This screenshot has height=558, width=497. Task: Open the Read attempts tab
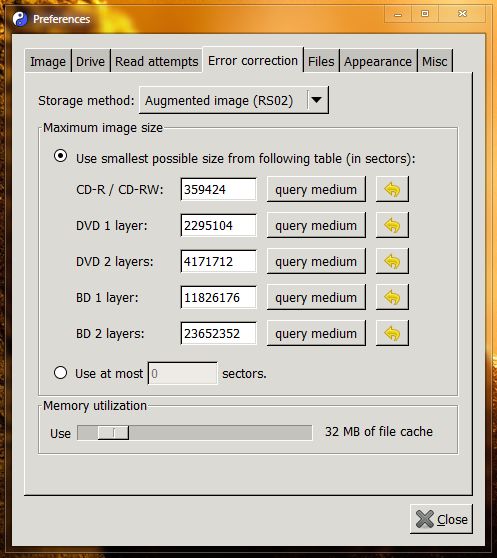click(x=157, y=61)
